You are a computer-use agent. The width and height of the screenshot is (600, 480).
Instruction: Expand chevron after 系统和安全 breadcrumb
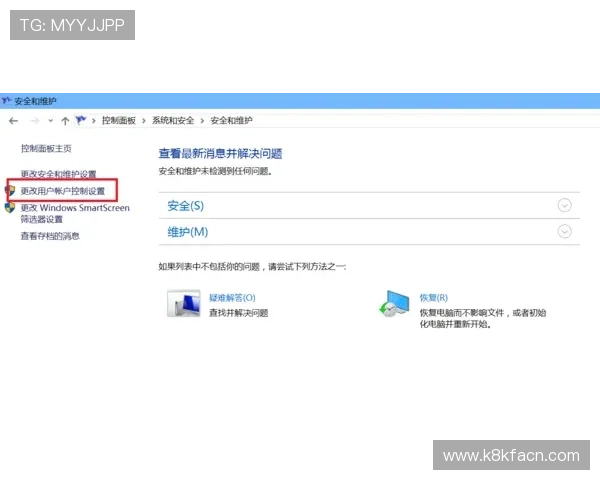(x=202, y=121)
